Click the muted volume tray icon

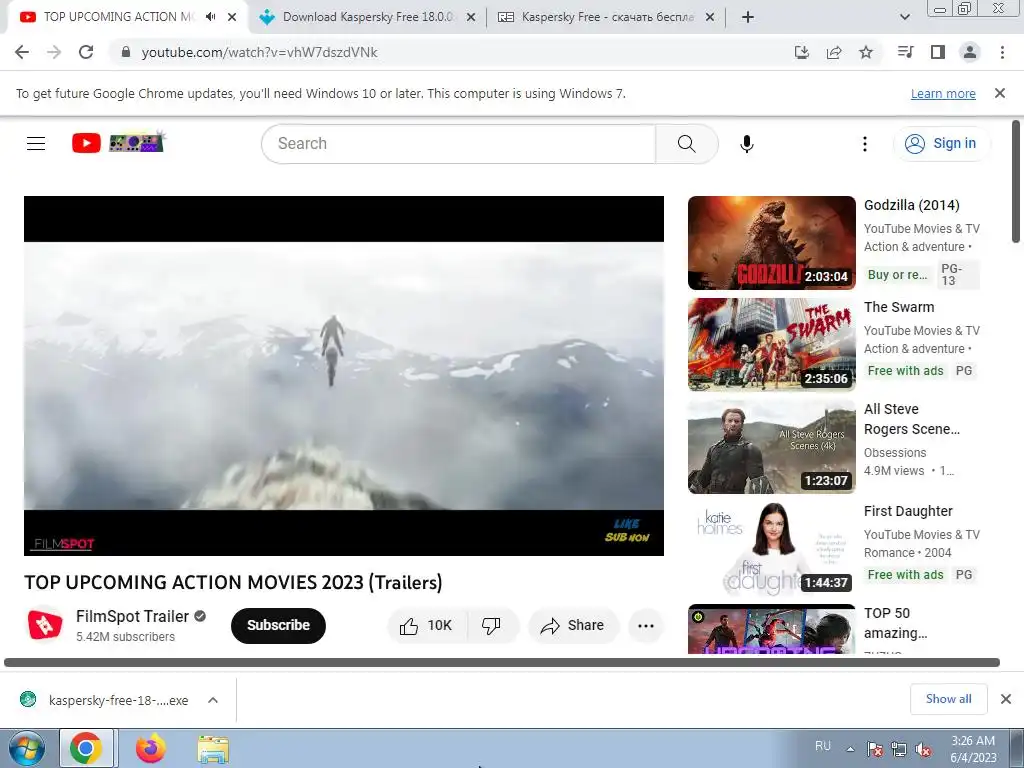(x=923, y=749)
